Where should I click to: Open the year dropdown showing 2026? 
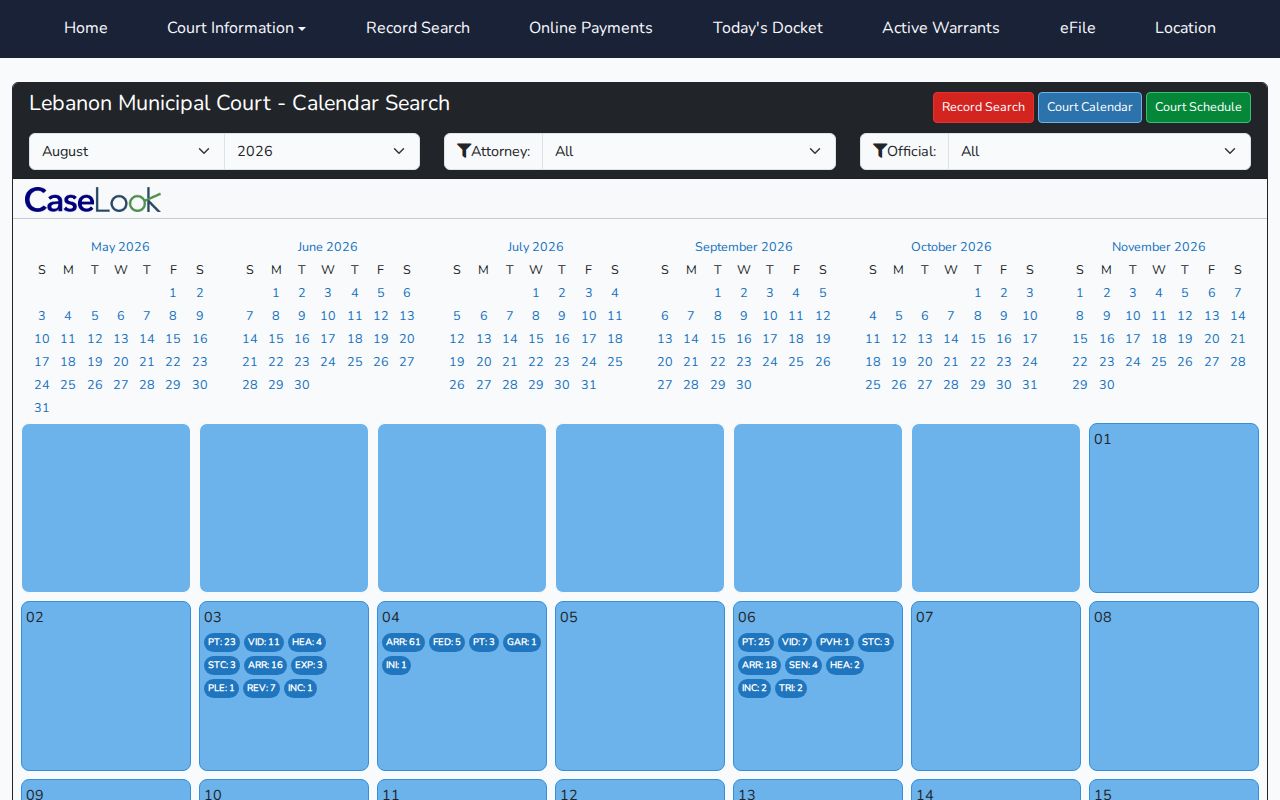[x=322, y=151]
